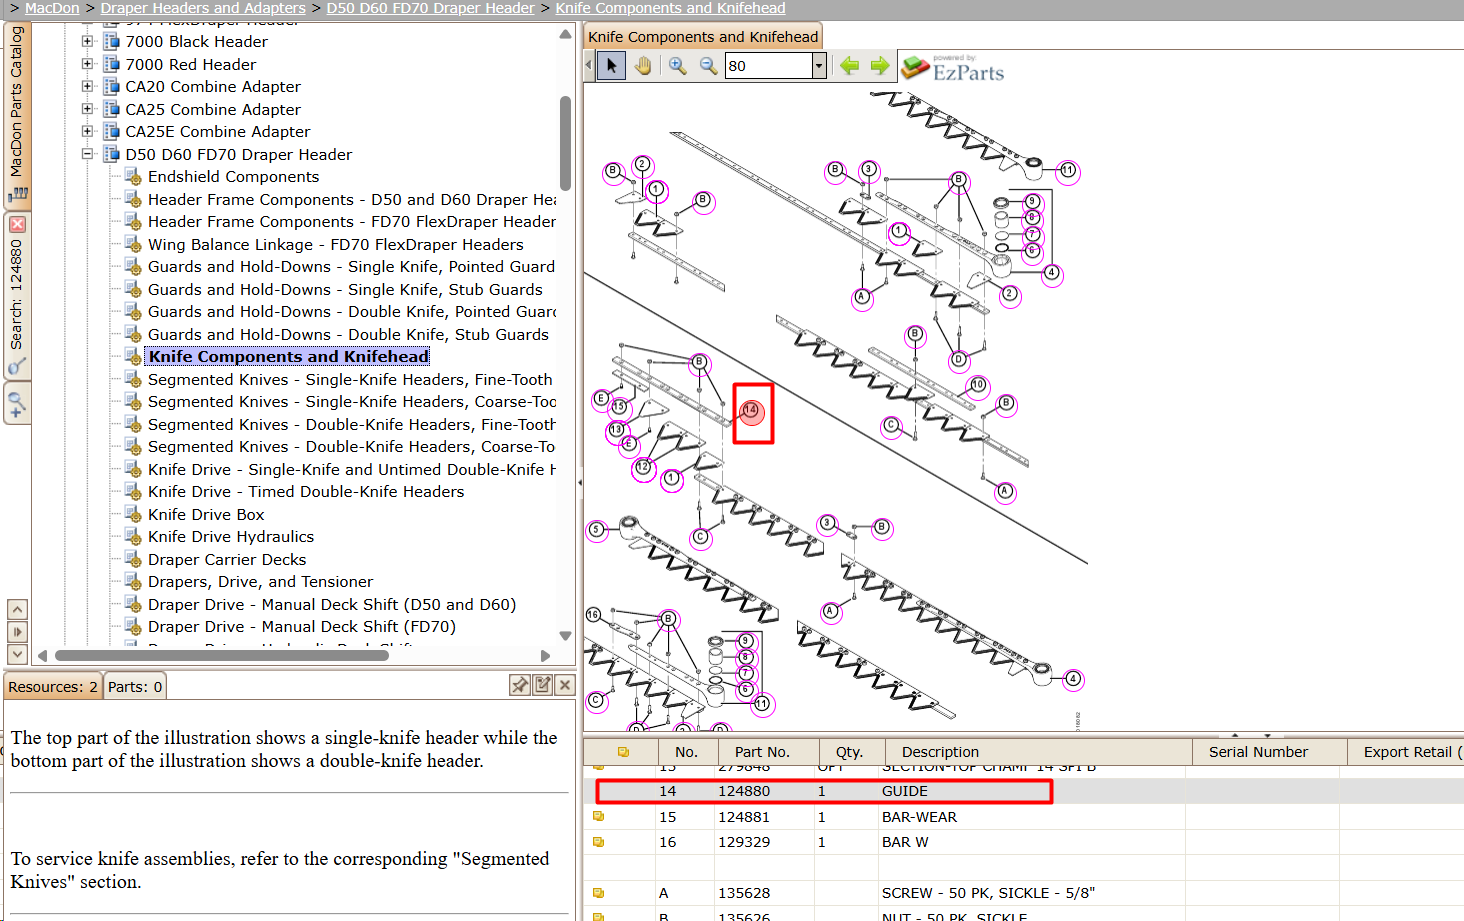This screenshot has width=1464, height=921.
Task: Expand the CA25E Combine Adapter node
Action: (87, 131)
